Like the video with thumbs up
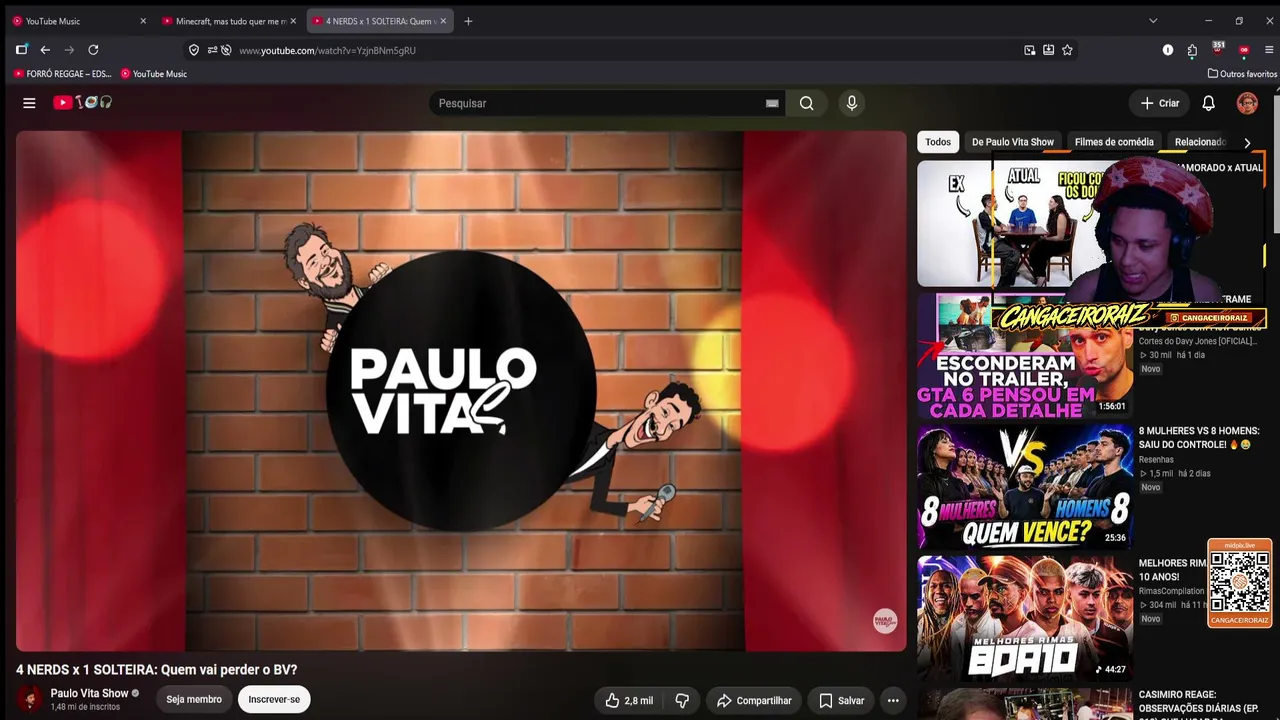Screen dimensions: 1280x720 coord(628,701)
